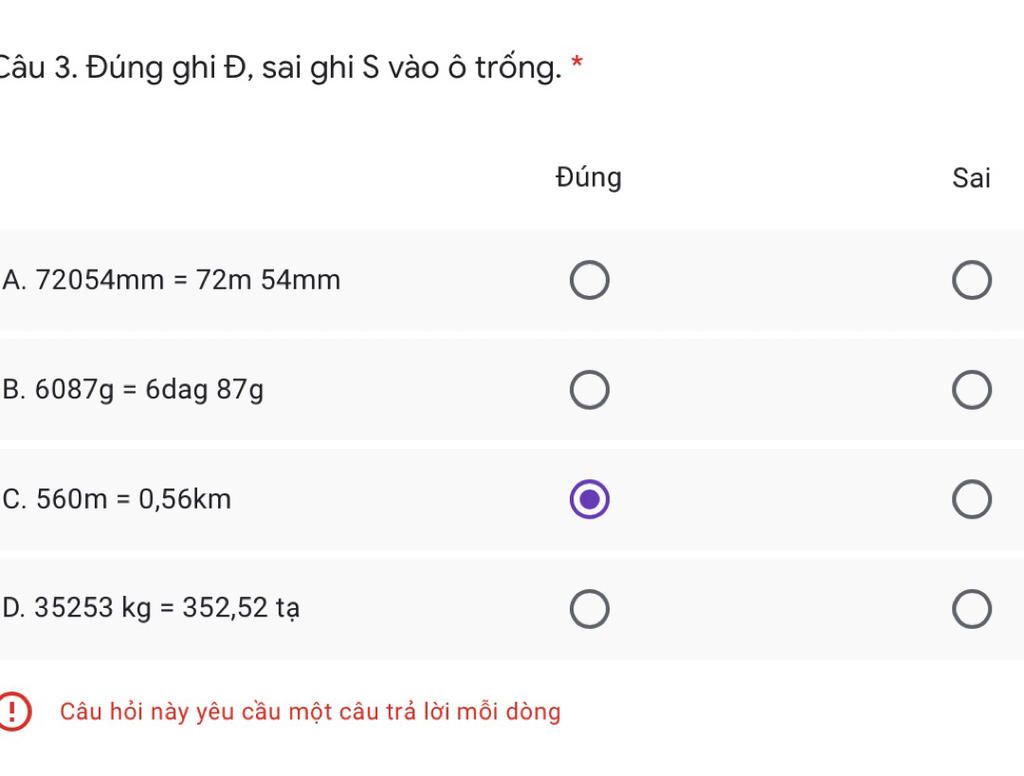Screen dimensions: 1024x776
Task: Mark row D 35253 kg as Sai
Action: tap(972, 609)
